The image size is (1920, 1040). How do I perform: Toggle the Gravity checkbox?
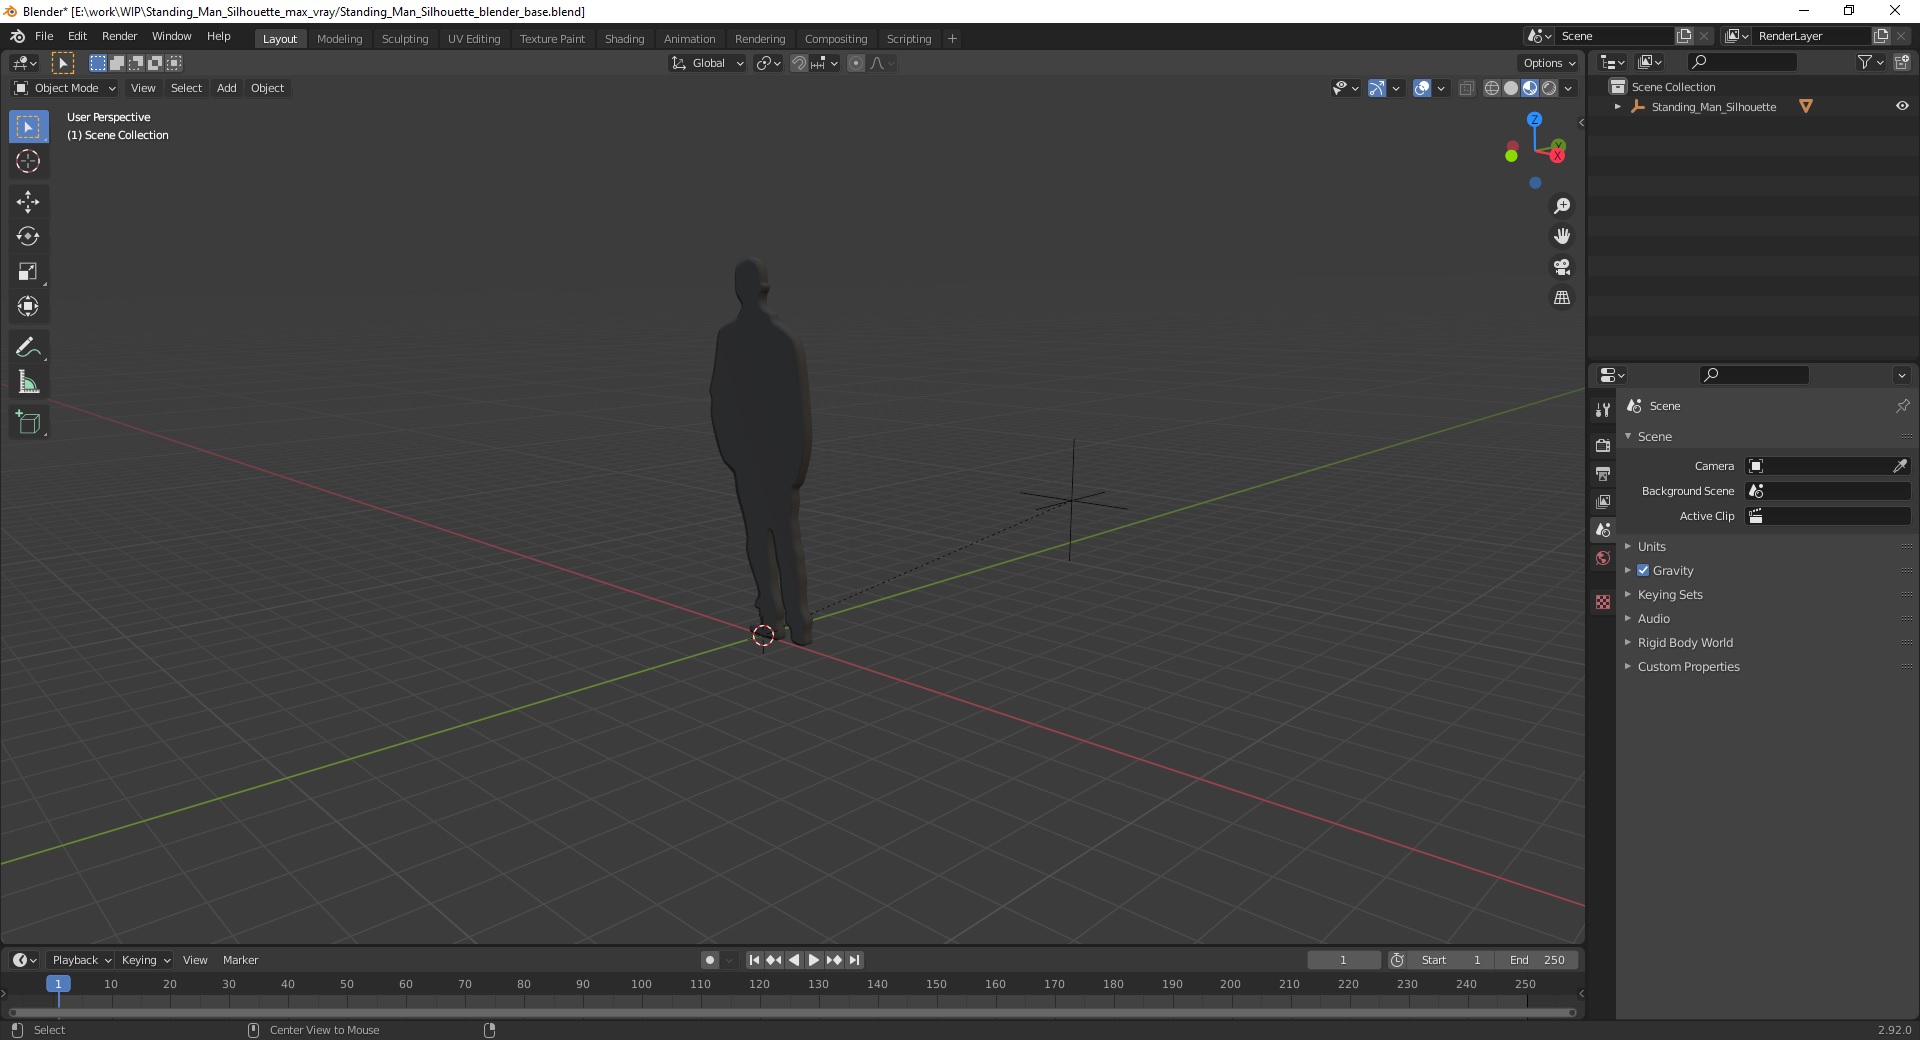(1643, 570)
